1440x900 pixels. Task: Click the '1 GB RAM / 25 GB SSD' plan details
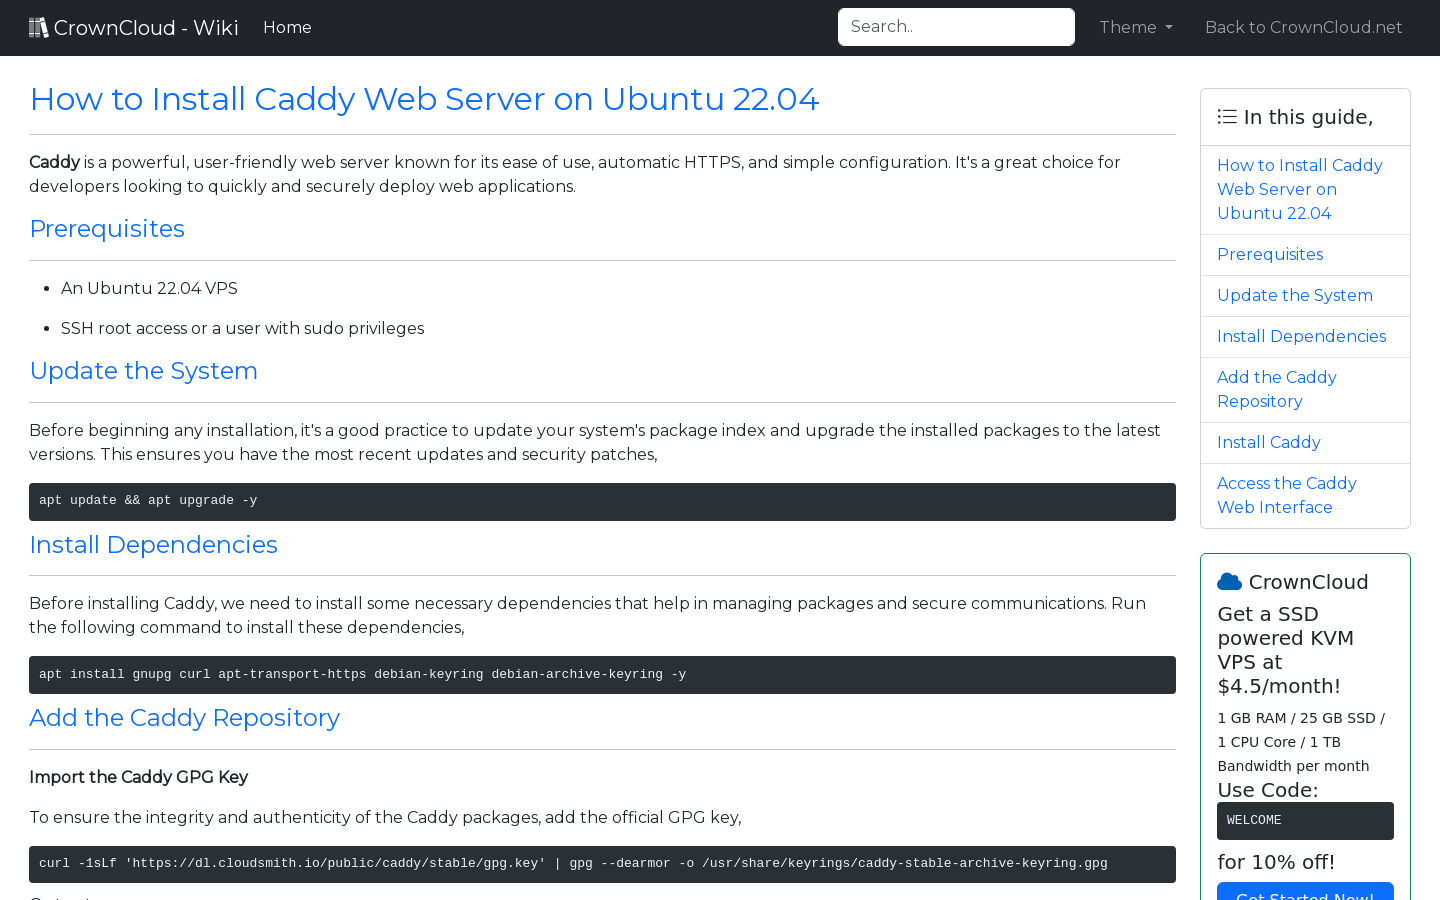[x=1301, y=742]
